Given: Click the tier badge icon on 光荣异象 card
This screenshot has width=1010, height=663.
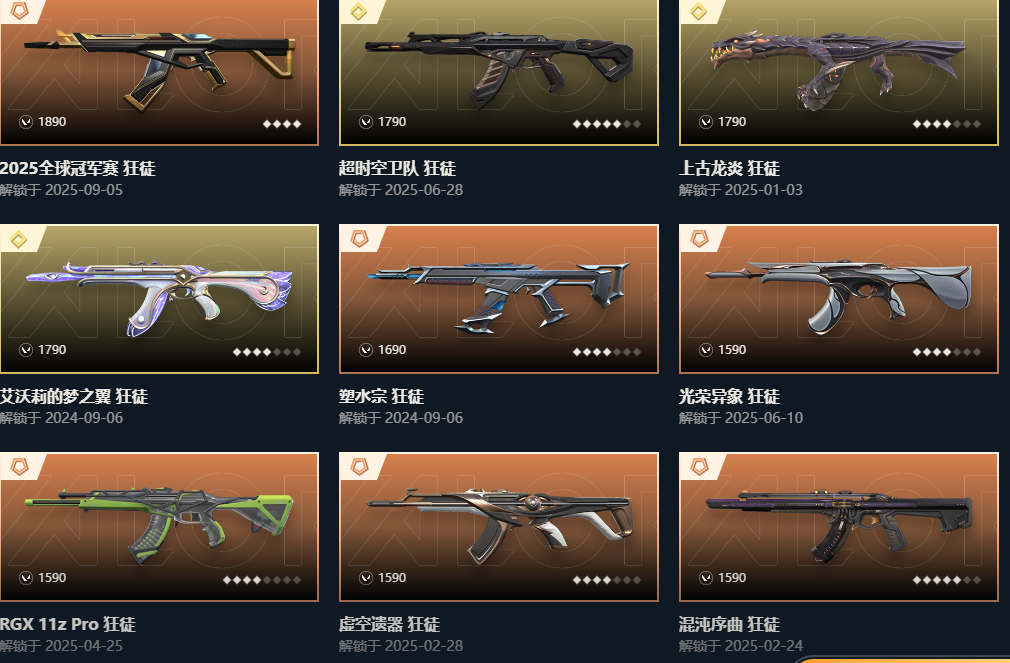Looking at the screenshot, I should 699,240.
